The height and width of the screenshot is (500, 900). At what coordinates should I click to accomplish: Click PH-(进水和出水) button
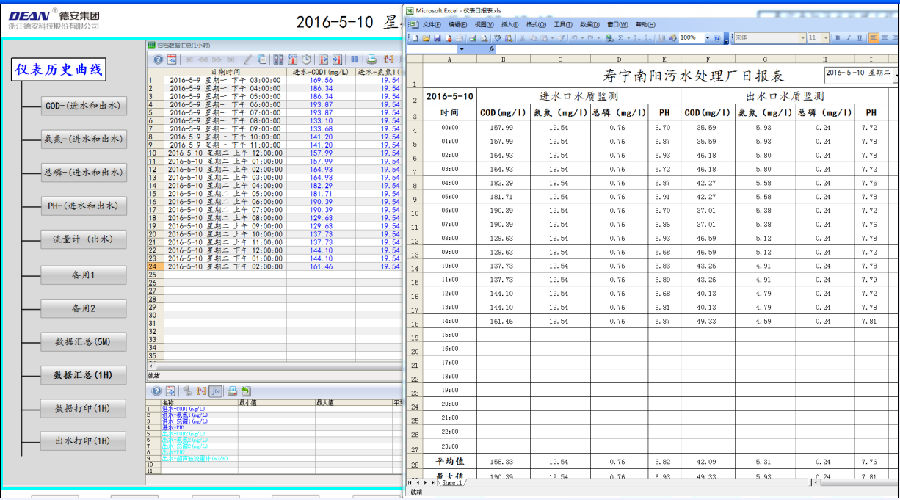pos(83,206)
